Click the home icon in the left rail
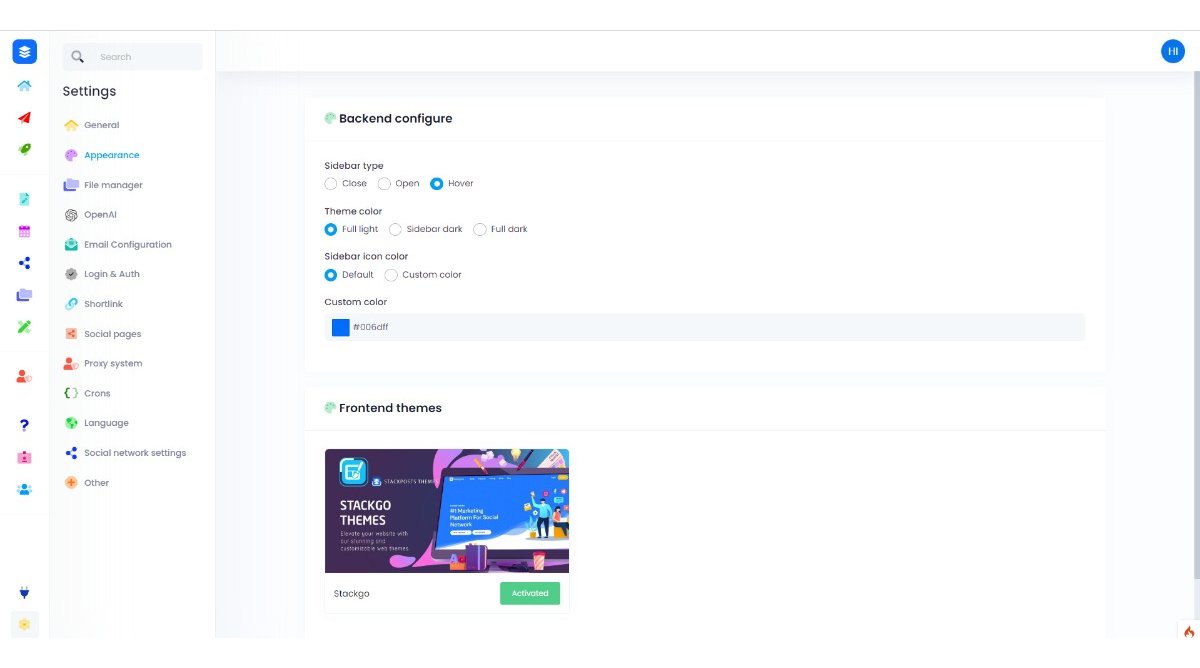The height and width of the screenshot is (668, 1200). coord(24,86)
